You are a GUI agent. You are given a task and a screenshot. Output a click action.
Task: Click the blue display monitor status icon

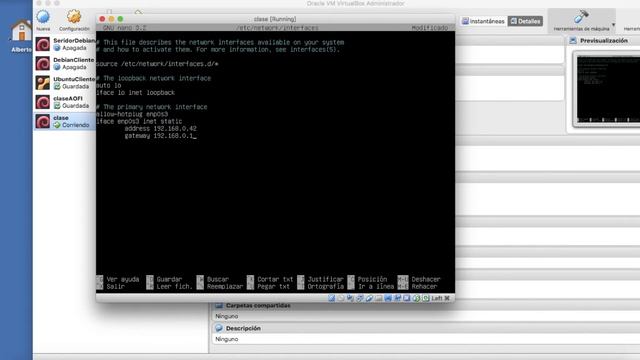click(x=388, y=298)
